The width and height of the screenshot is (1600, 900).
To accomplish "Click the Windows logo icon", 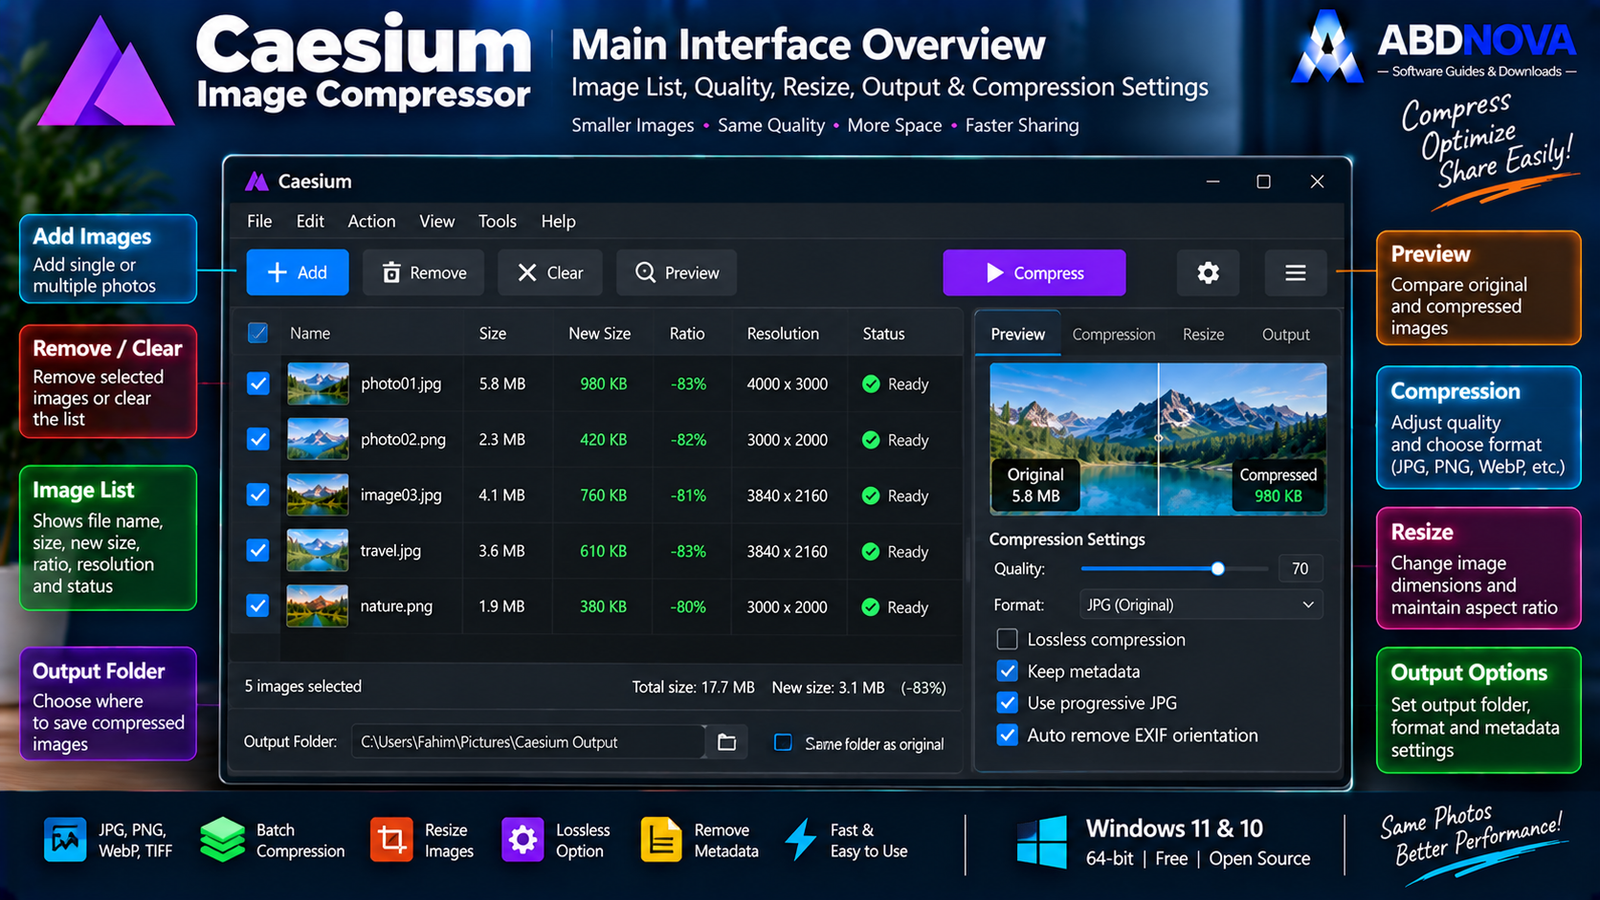I will click(1042, 842).
